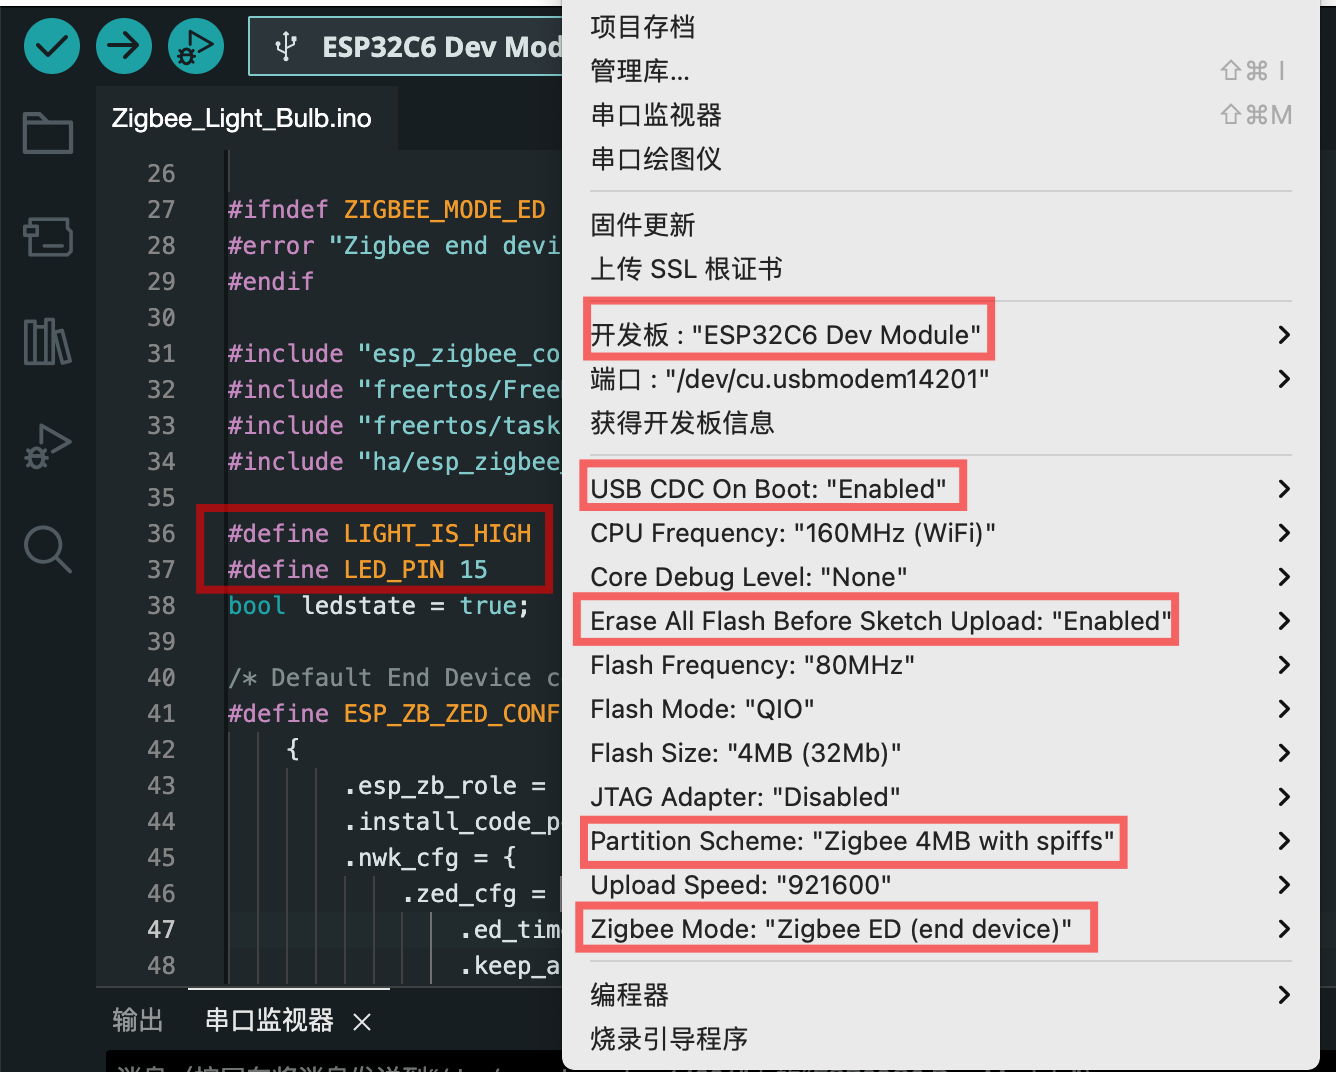
Task: Switch to the 串口监视器 panel tab
Action: [x=269, y=1020]
